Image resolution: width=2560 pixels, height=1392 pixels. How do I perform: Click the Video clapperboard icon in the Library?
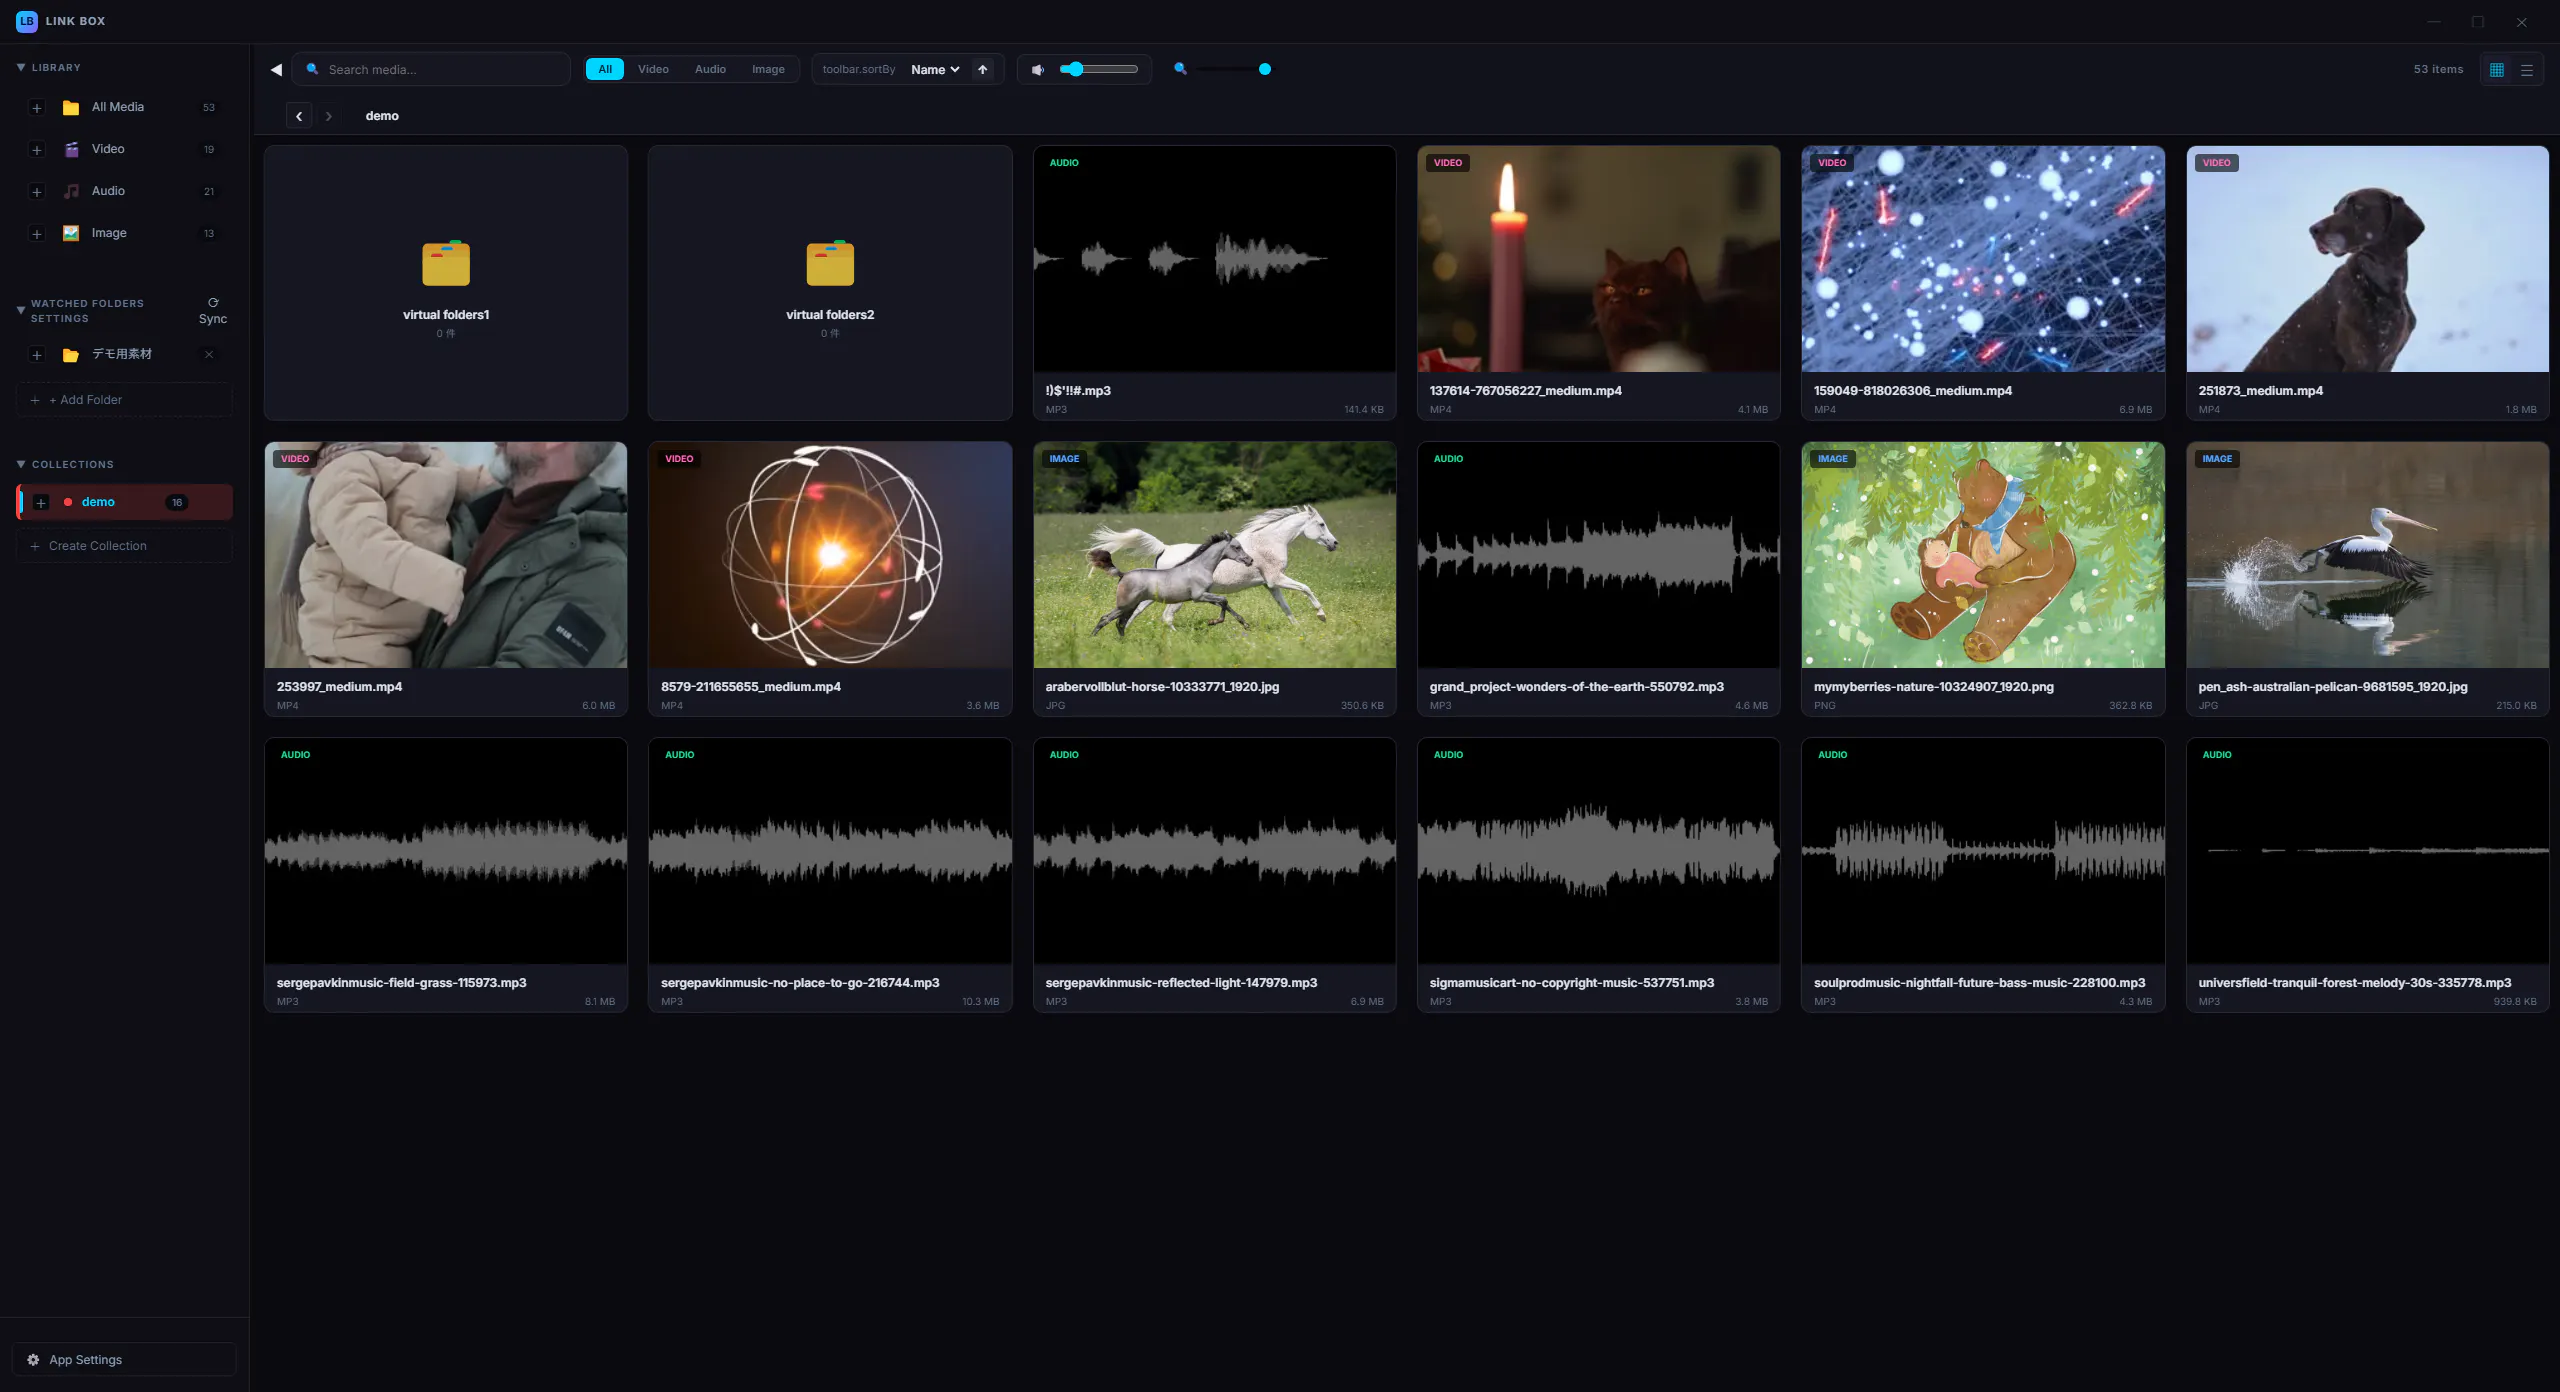[x=71, y=150]
